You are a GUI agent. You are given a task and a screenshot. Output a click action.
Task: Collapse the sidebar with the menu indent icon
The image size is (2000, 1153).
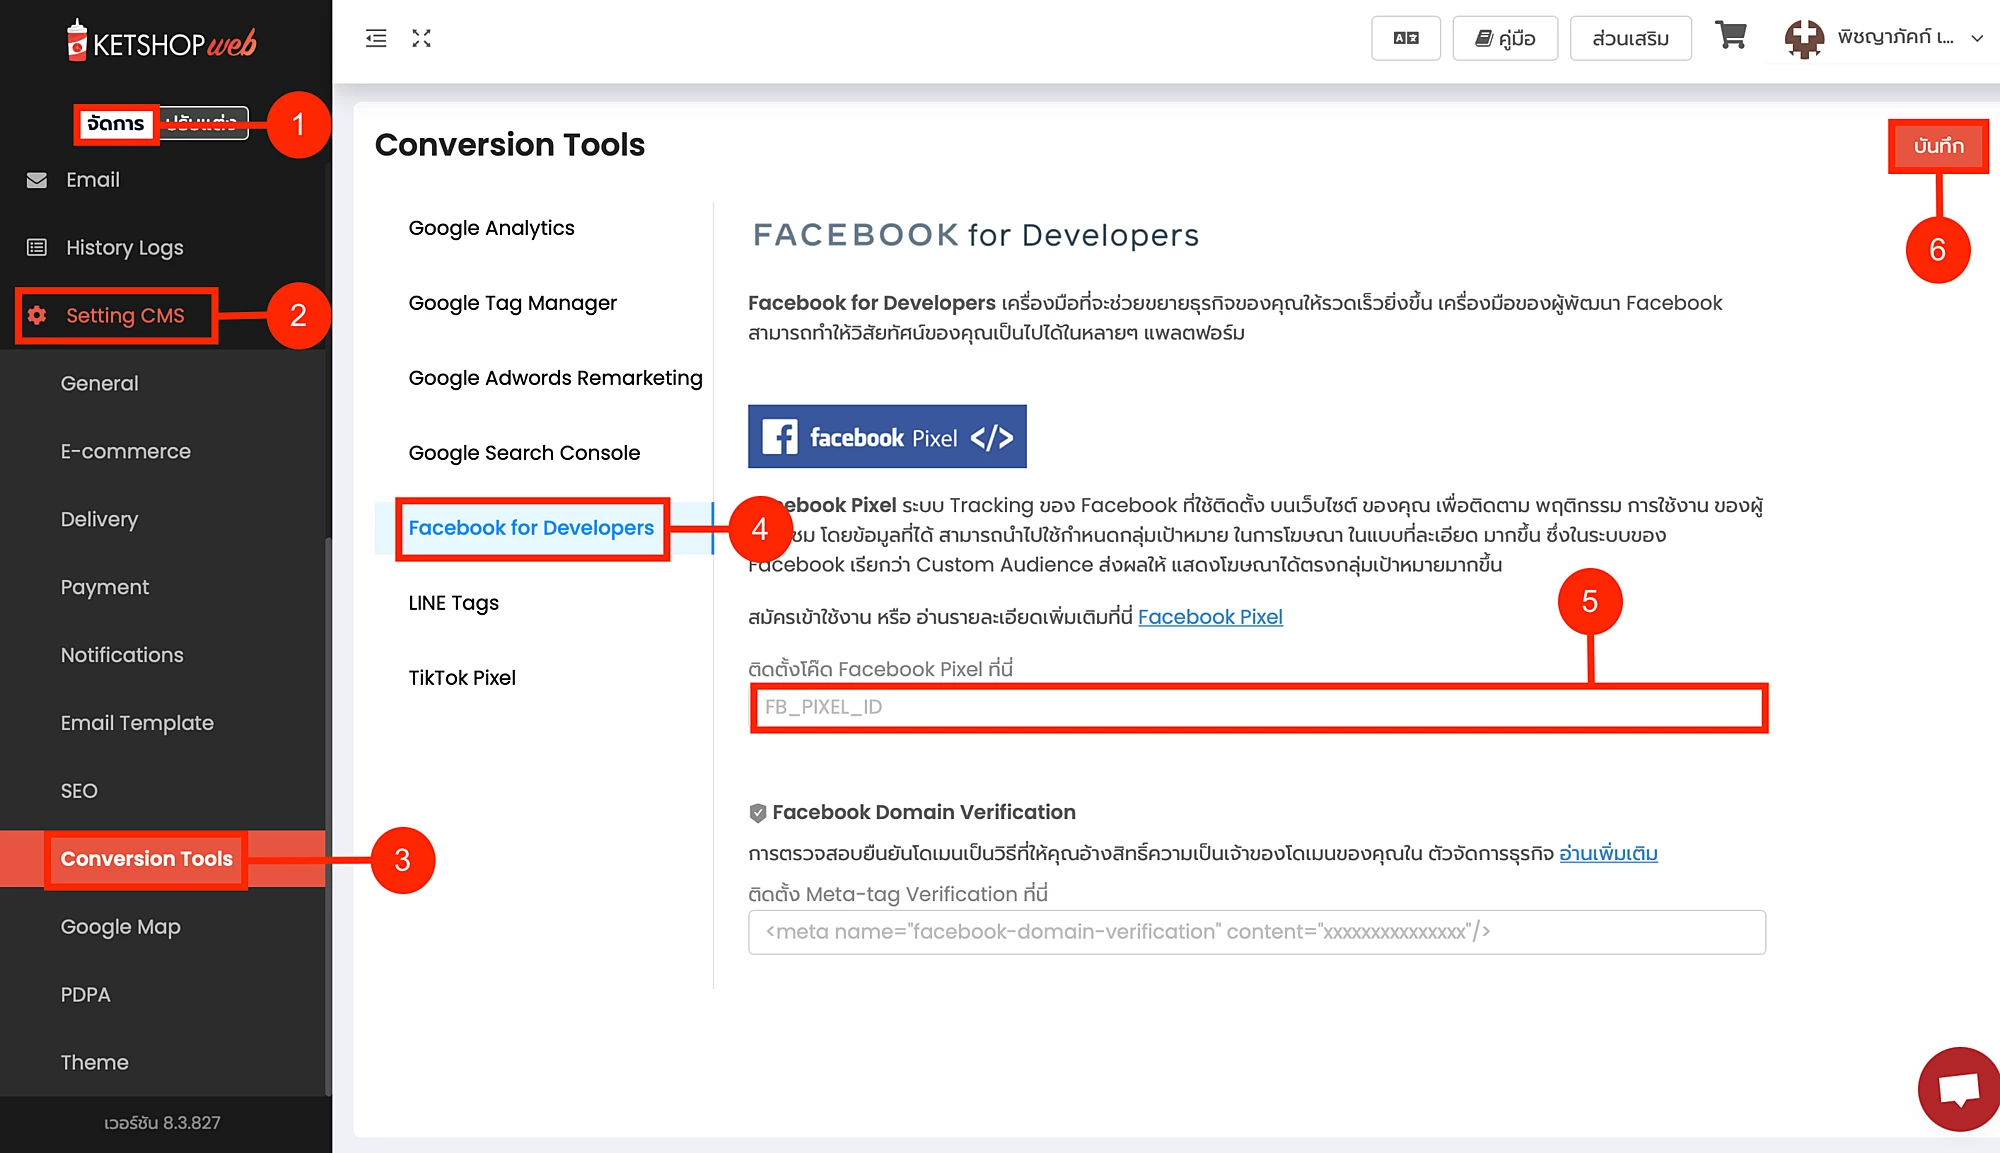[x=376, y=39]
